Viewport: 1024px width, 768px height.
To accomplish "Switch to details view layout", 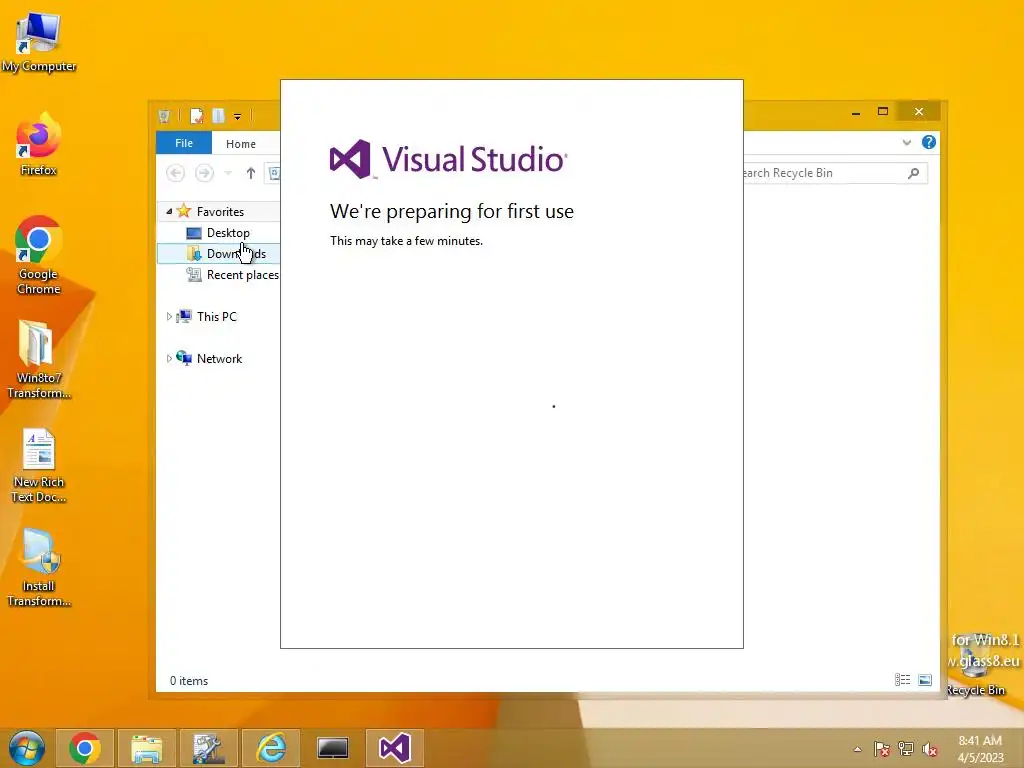I will click(903, 680).
